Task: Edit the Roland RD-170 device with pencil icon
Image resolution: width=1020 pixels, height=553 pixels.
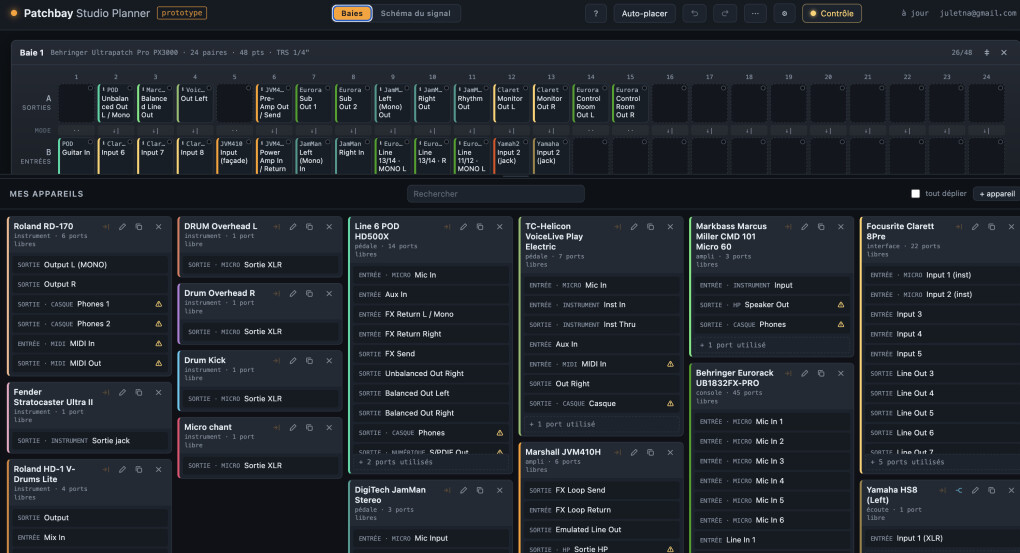Action: (x=122, y=227)
